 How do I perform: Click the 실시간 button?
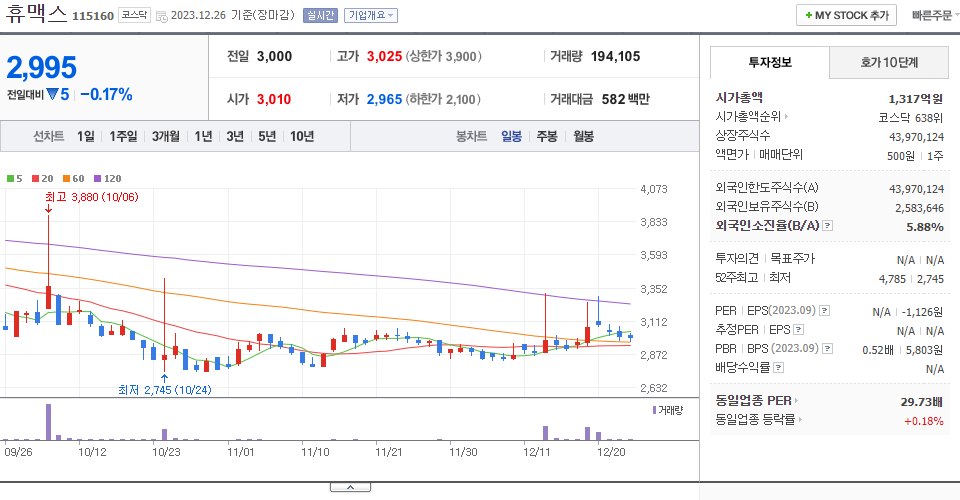(x=320, y=15)
